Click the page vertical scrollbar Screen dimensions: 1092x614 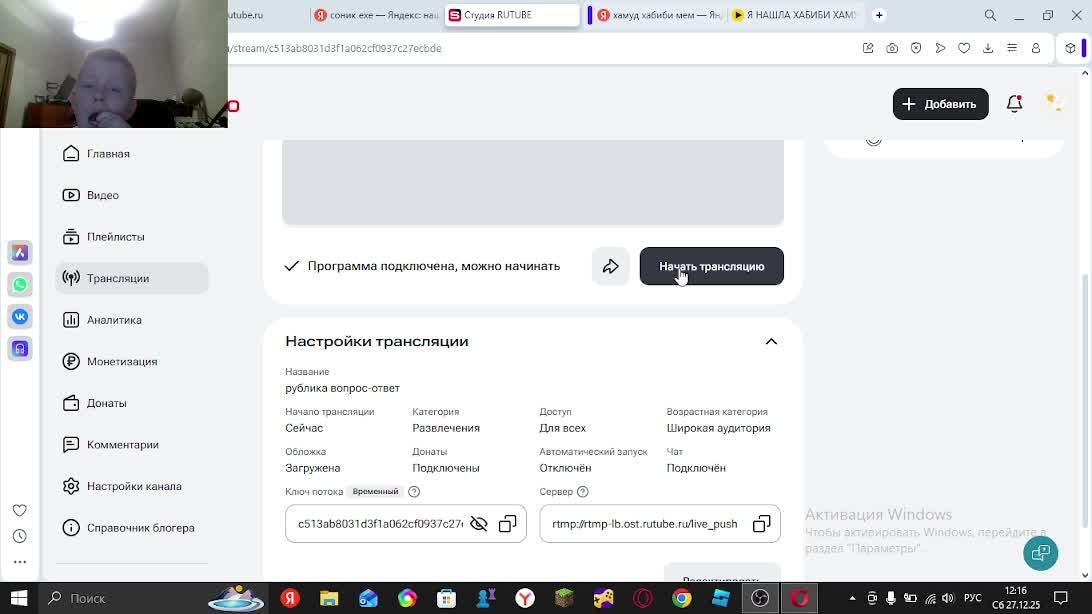click(x=1084, y=400)
